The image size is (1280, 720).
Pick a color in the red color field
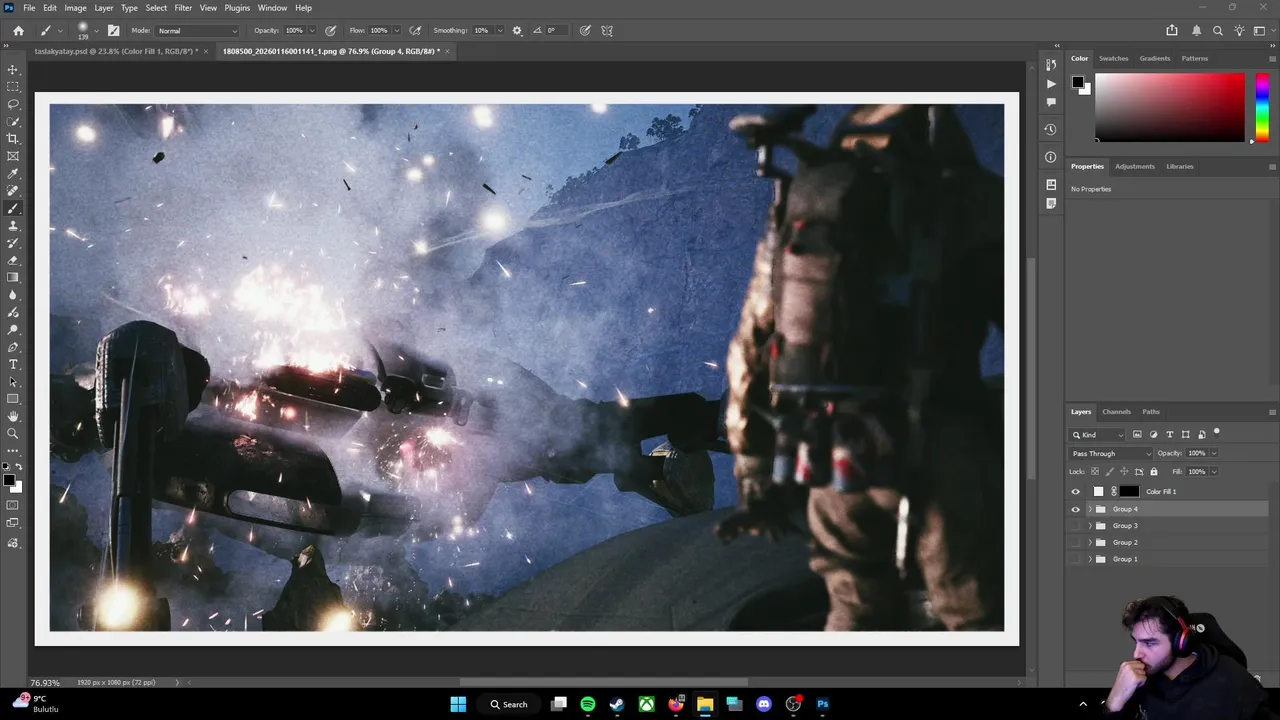point(1170,107)
